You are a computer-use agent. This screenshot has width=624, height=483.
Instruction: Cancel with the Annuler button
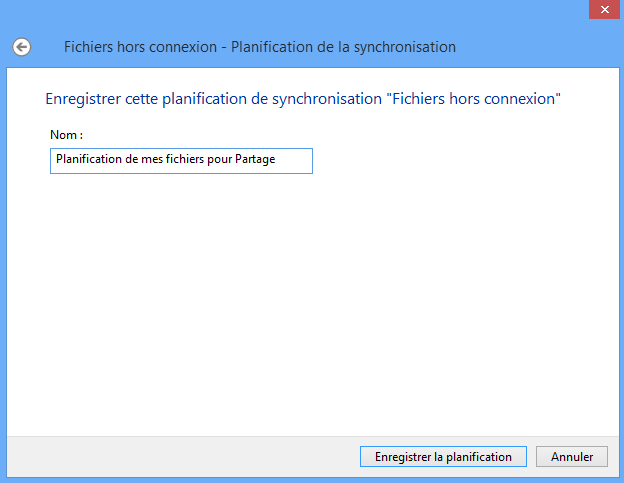pos(572,456)
